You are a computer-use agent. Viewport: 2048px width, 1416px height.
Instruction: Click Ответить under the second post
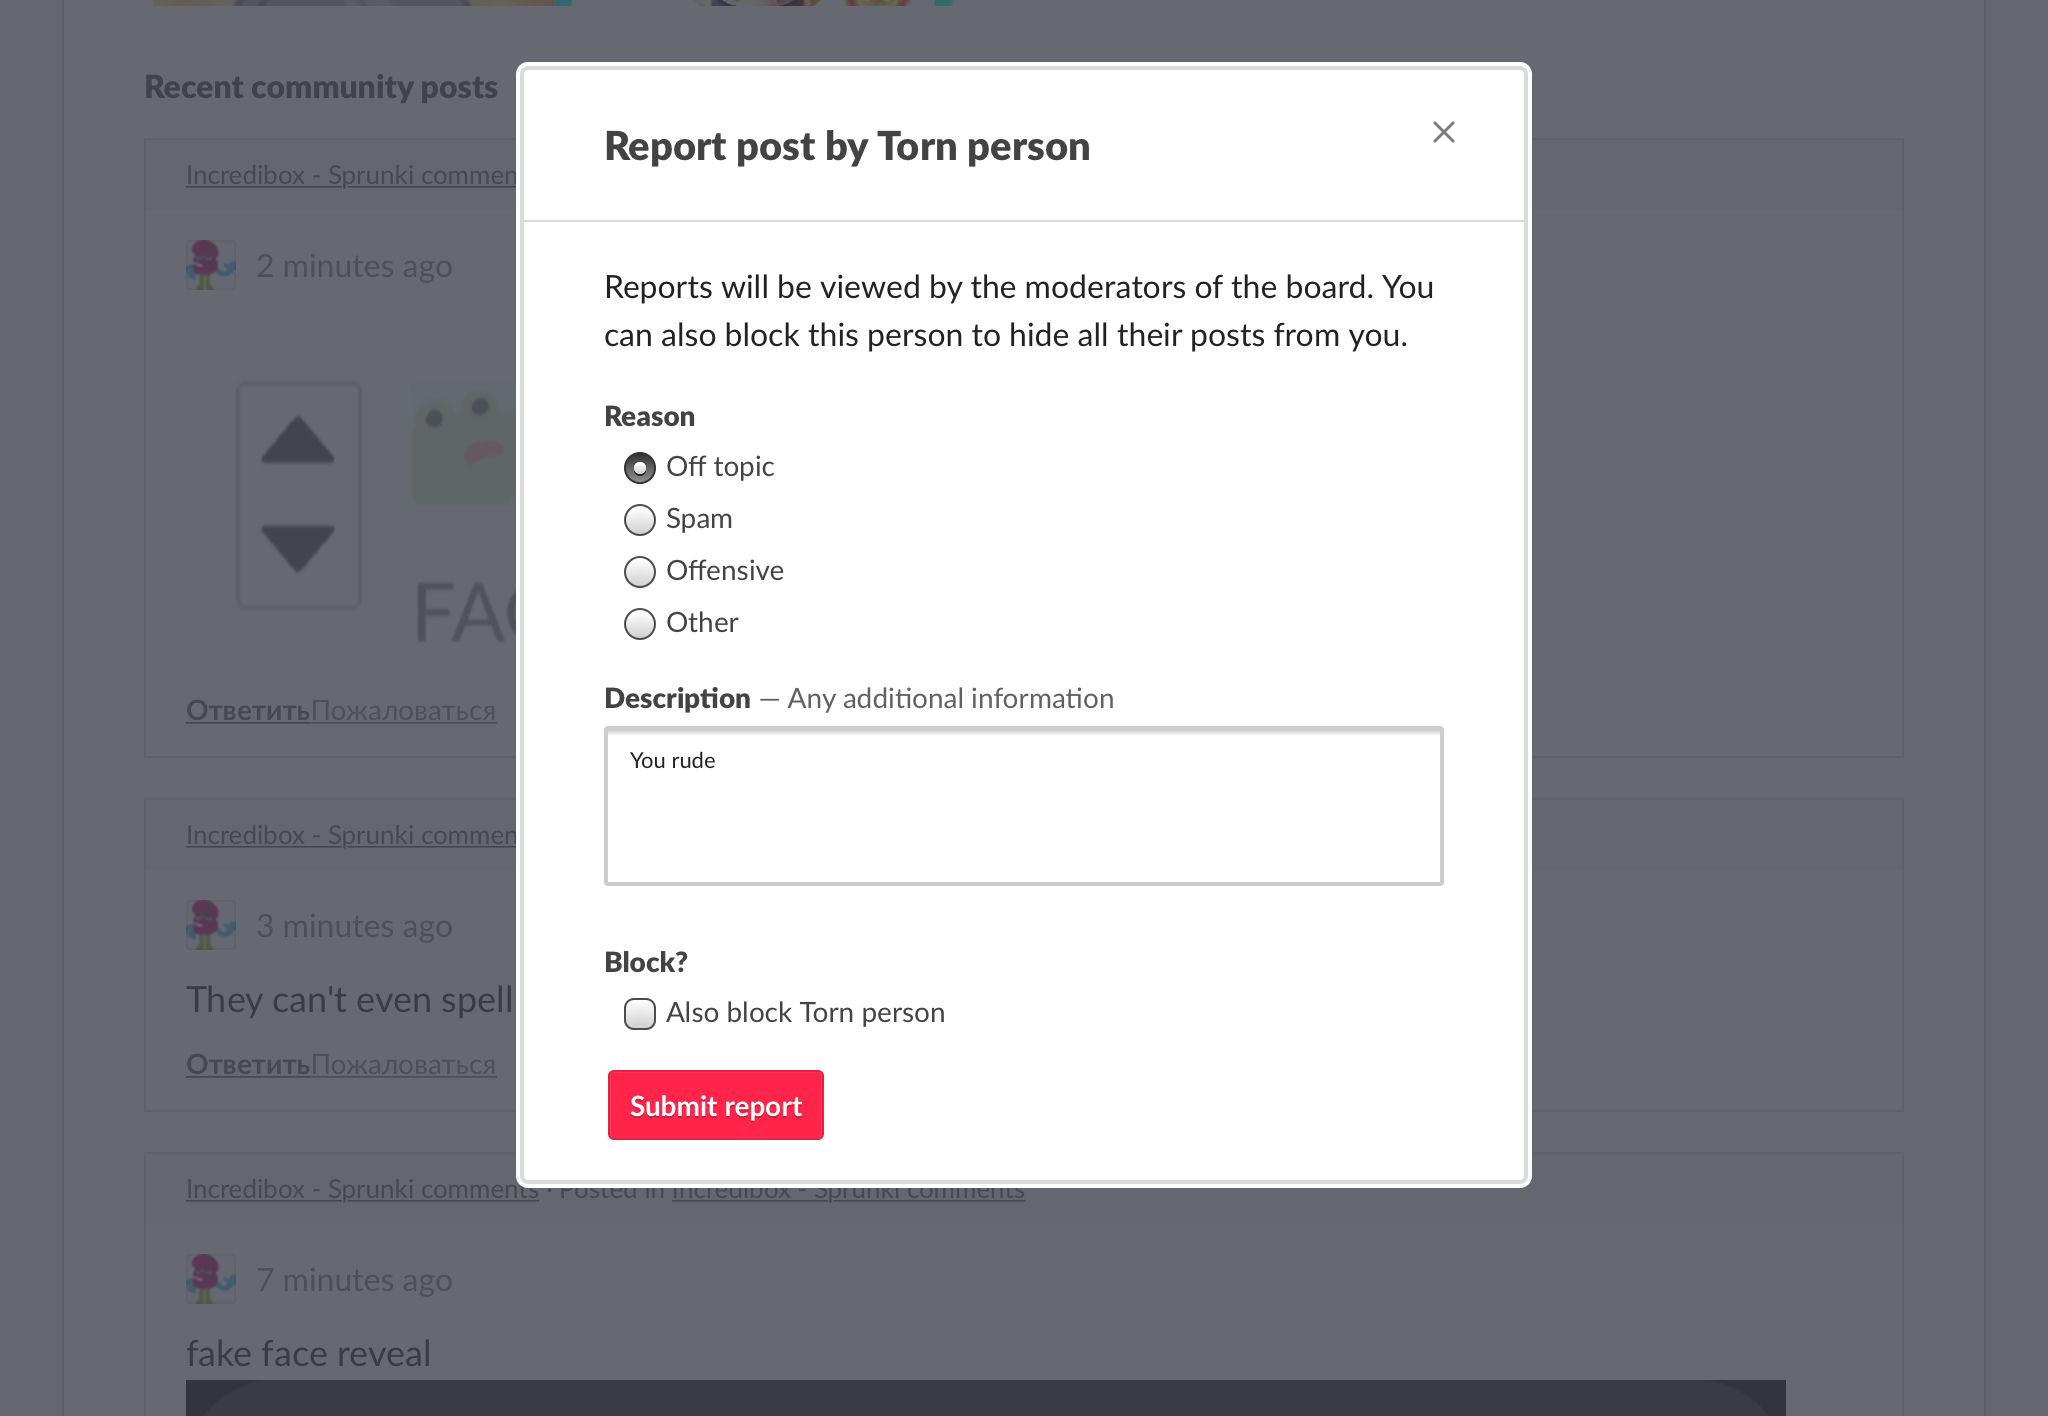248,1065
